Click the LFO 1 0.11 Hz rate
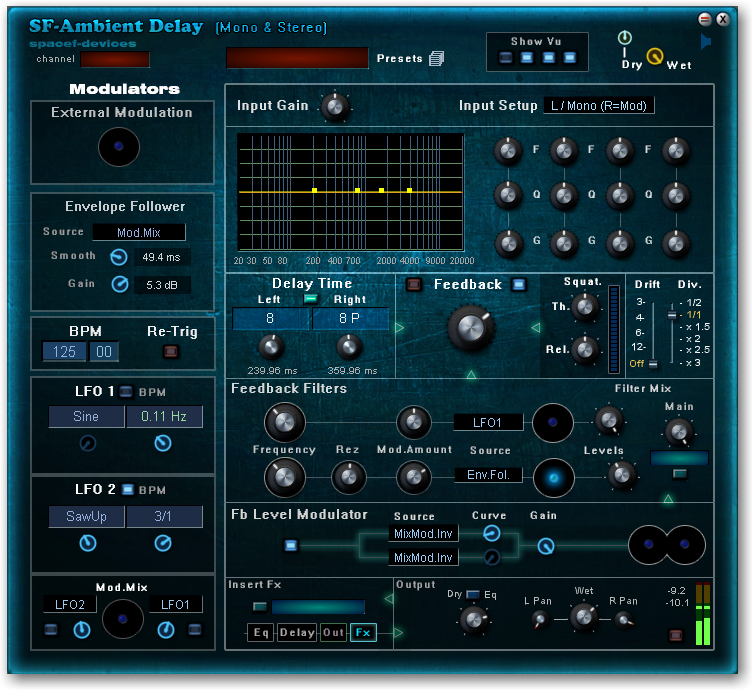753x690 pixels. tap(164, 416)
